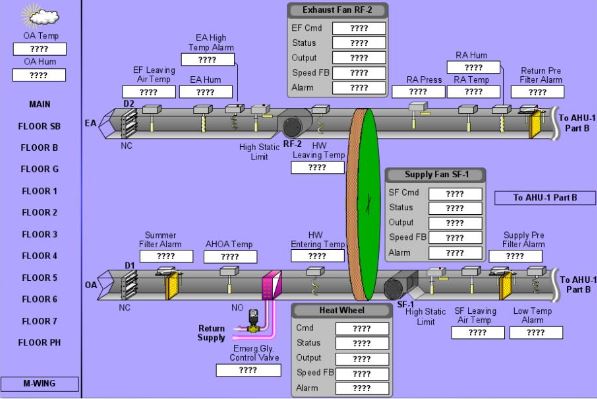Image resolution: width=597 pixels, height=399 pixels.
Task: Open the FLOOR PH page
Action: [x=39, y=342]
